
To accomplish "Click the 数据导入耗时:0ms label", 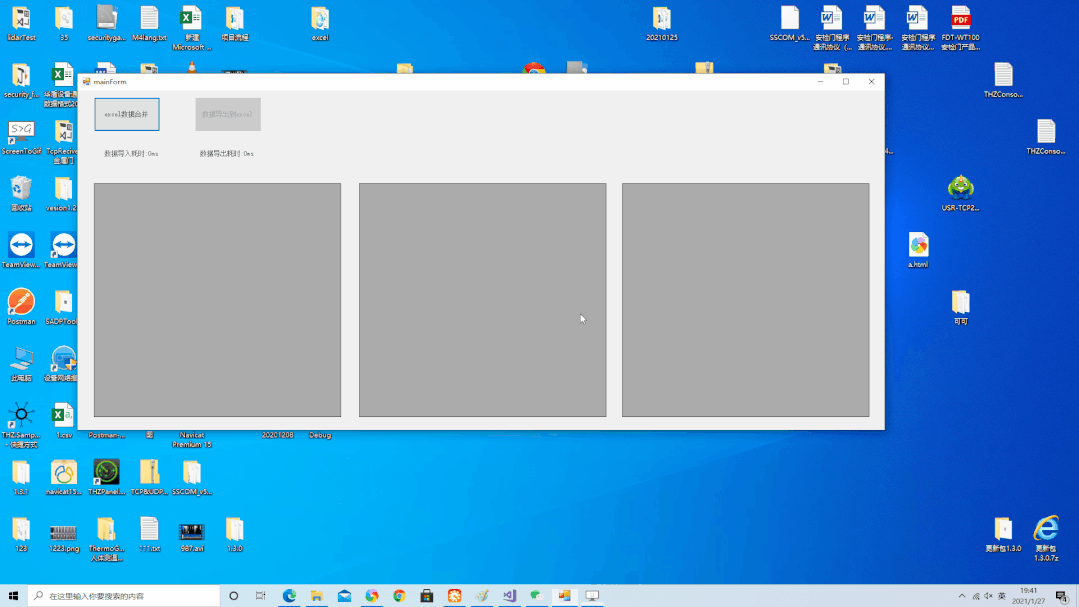I will click(x=131, y=153).
